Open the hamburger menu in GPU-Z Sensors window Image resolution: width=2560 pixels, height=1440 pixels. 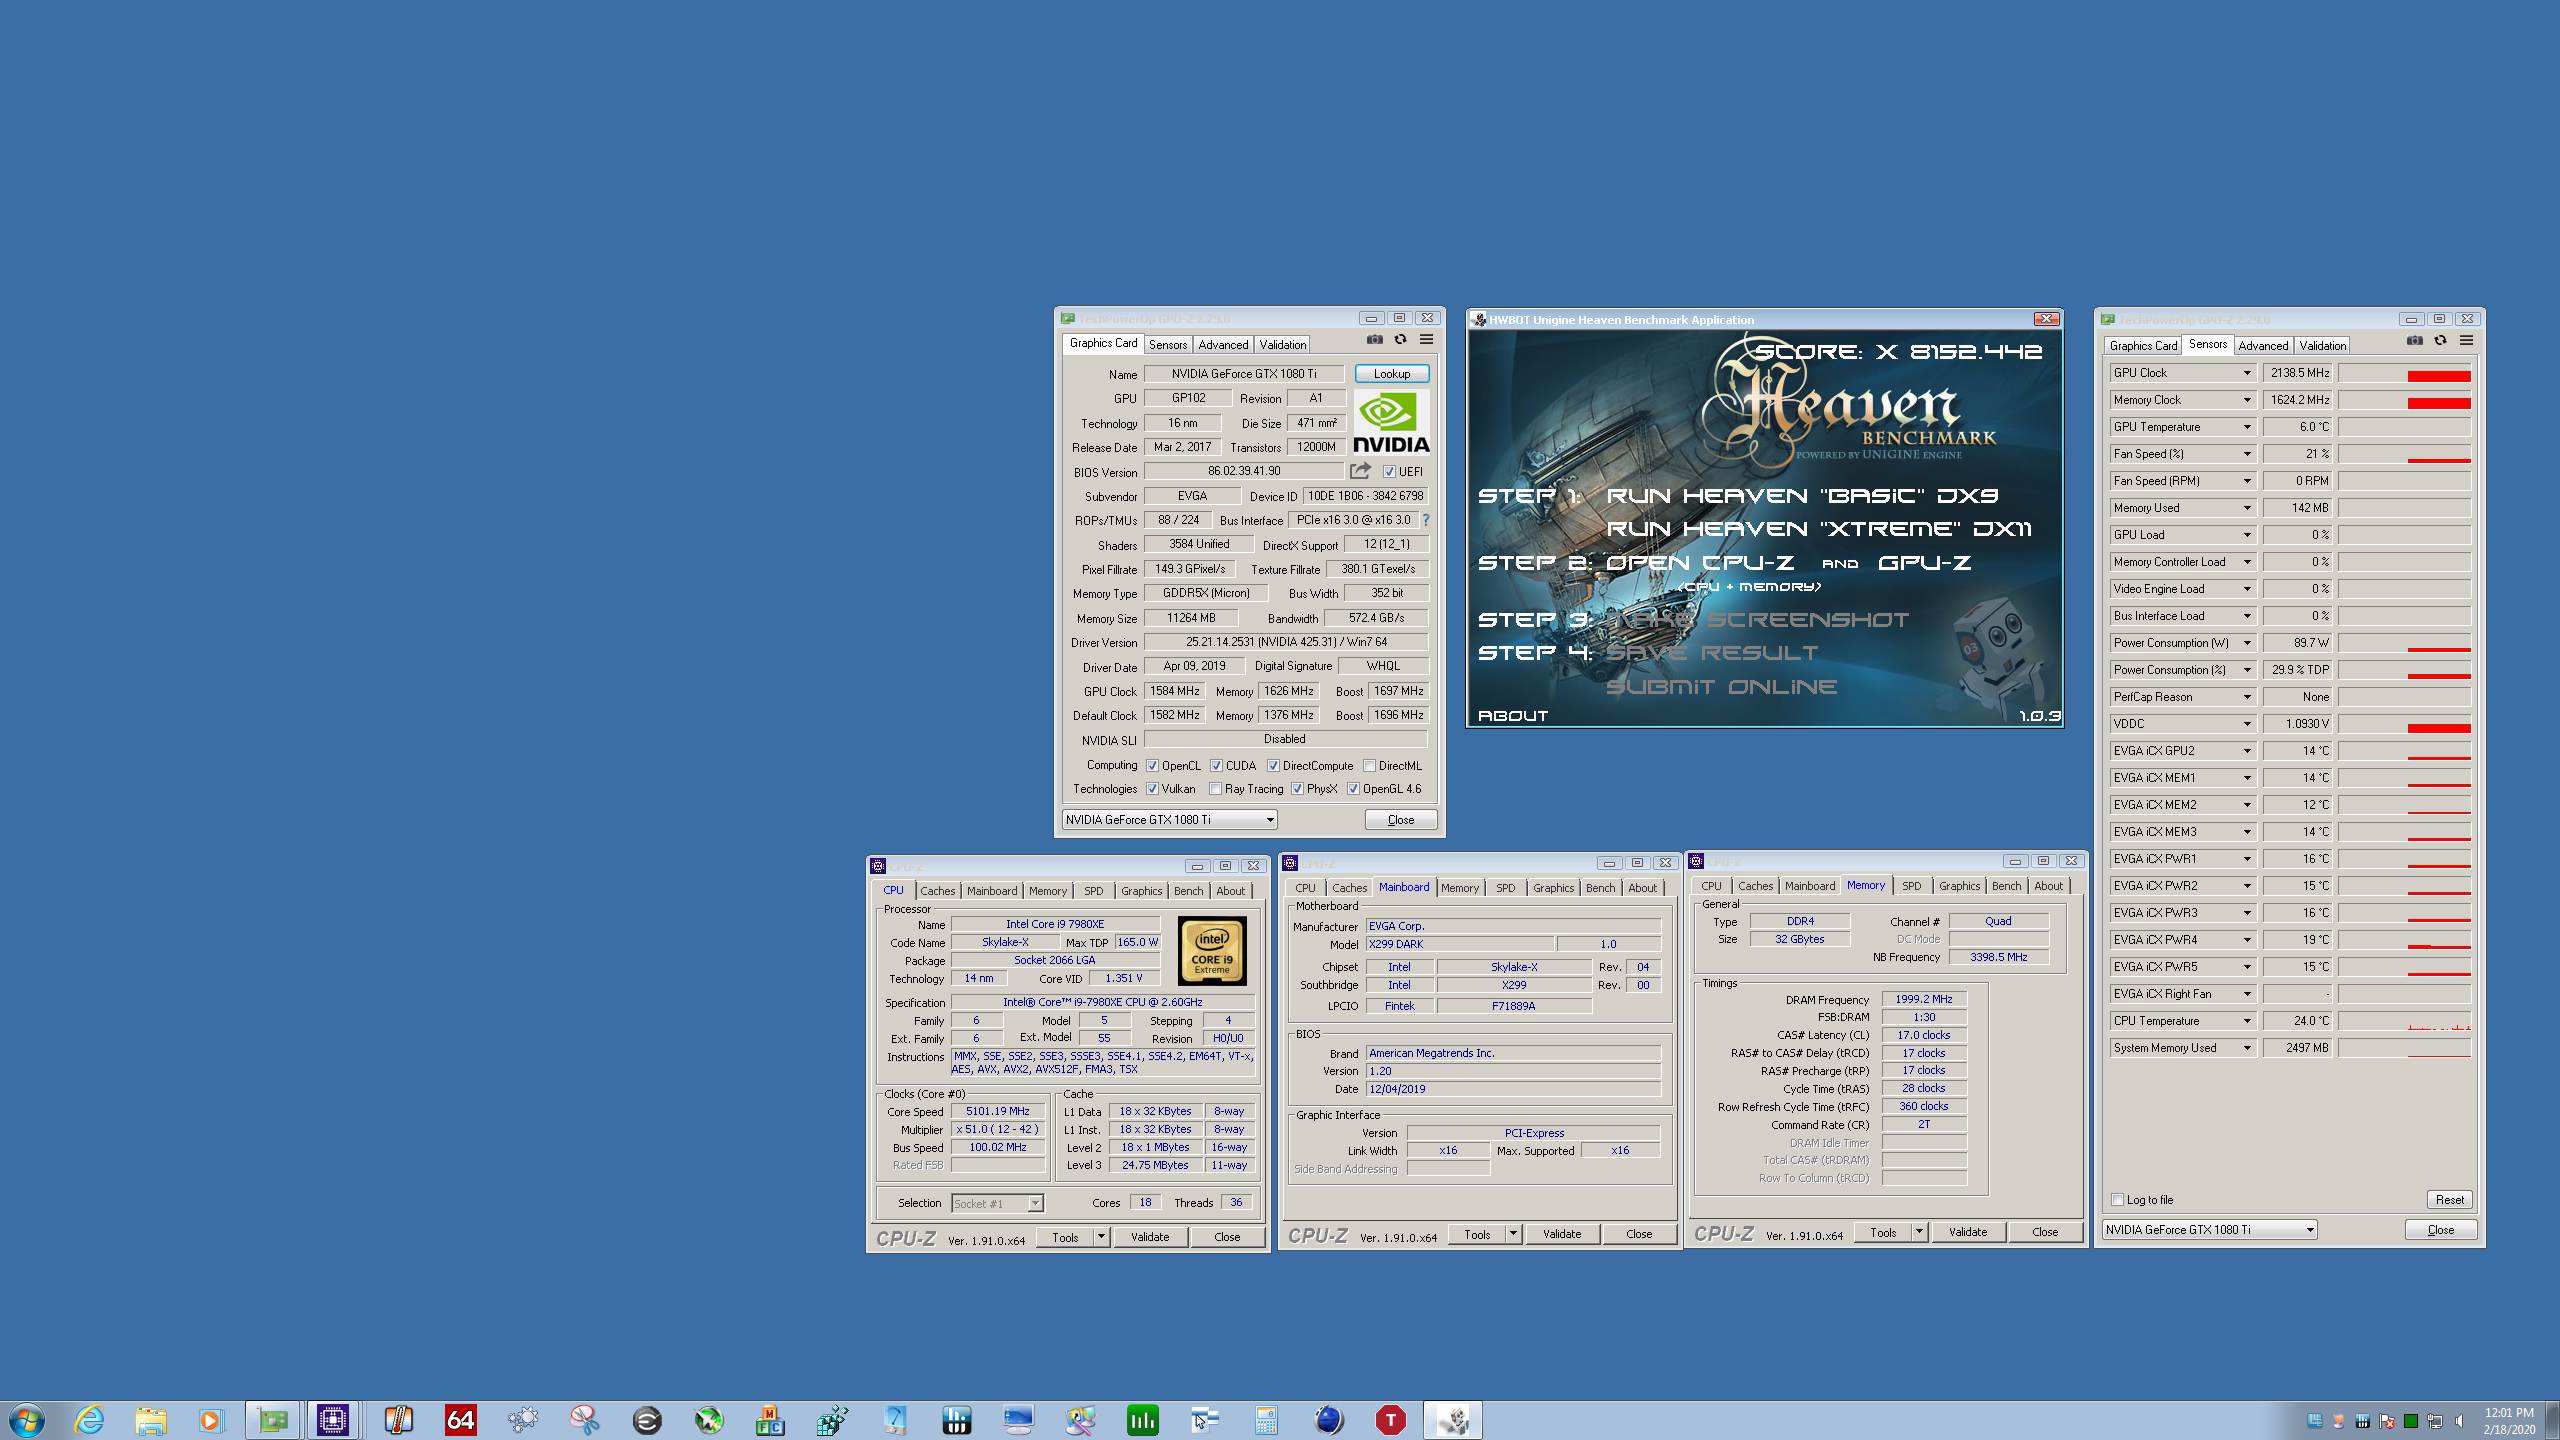pyautogui.click(x=2467, y=341)
